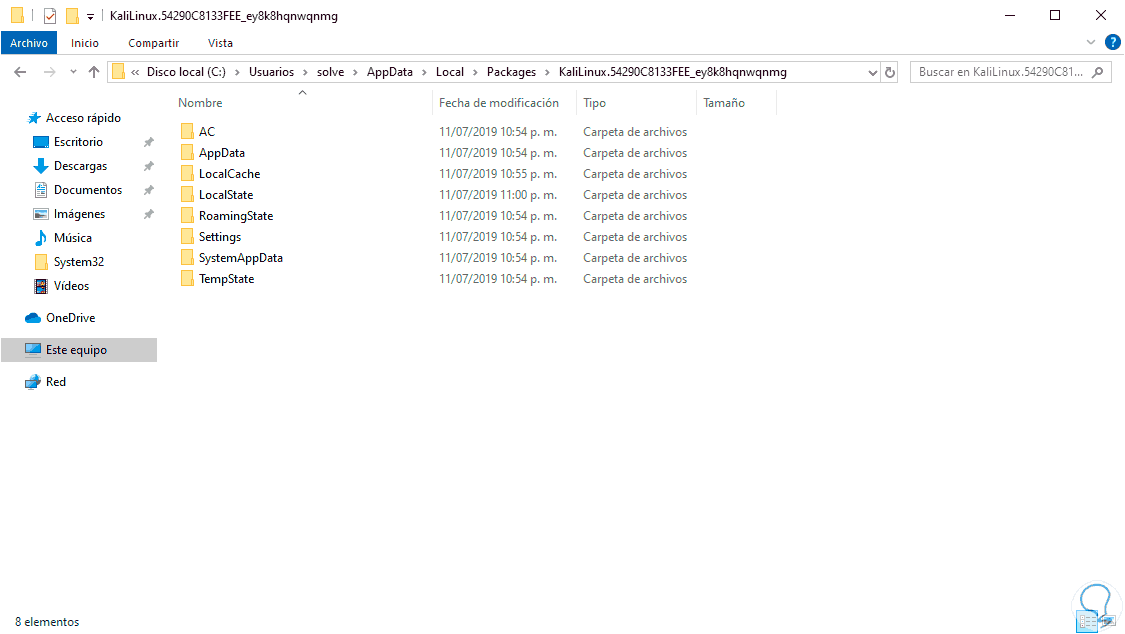The width and height of the screenshot is (1125, 634).
Task: Switch to the Vista ribbon tab
Action: pyautogui.click(x=220, y=43)
